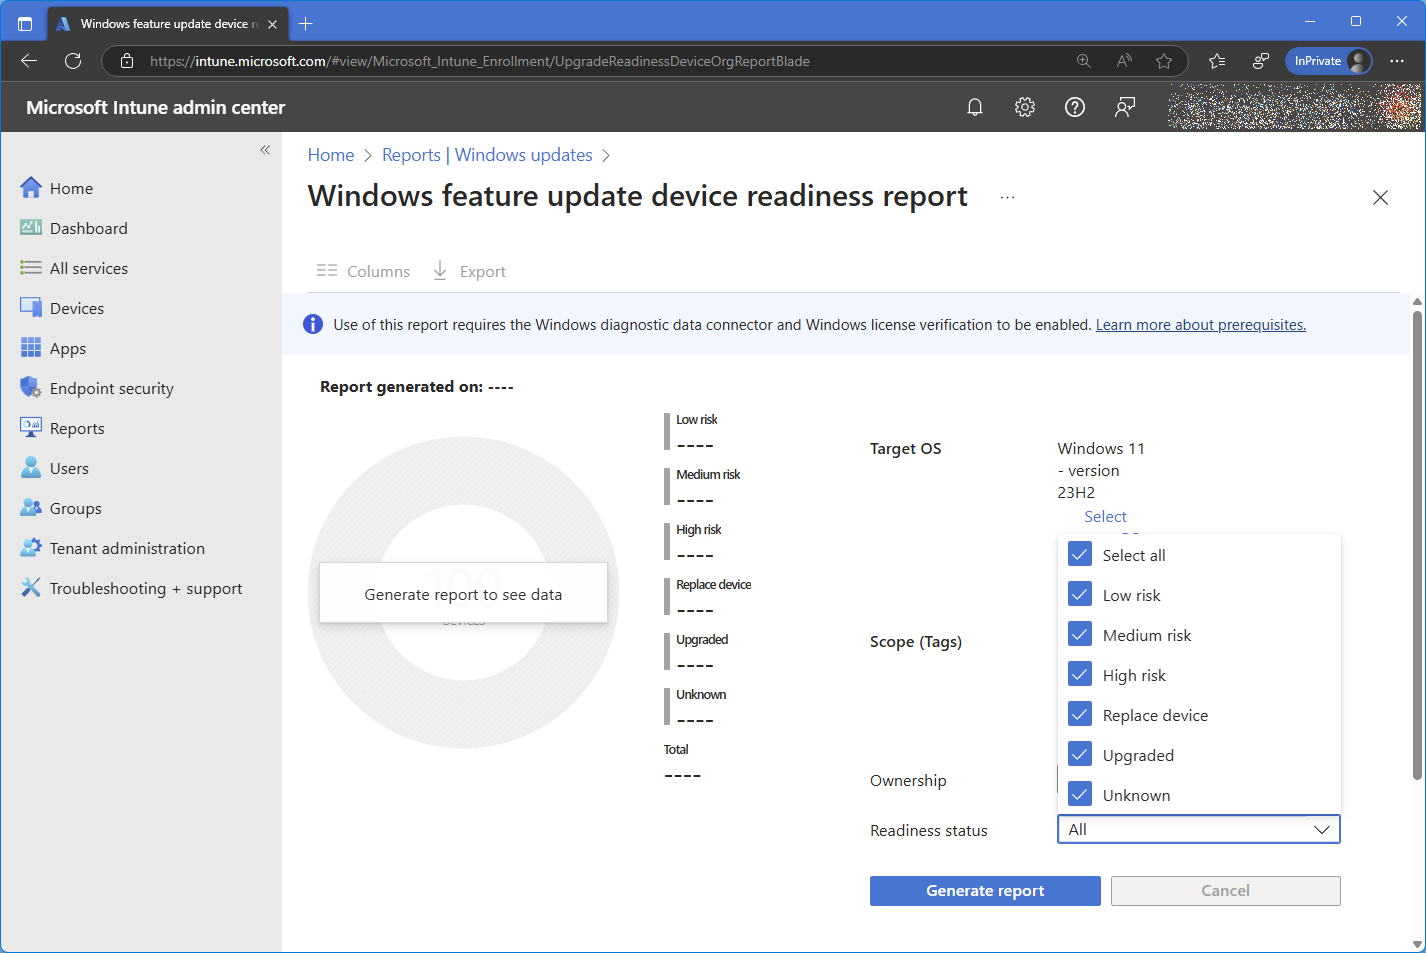Click the Generate report button
This screenshot has height=953, width=1426.
coord(984,891)
